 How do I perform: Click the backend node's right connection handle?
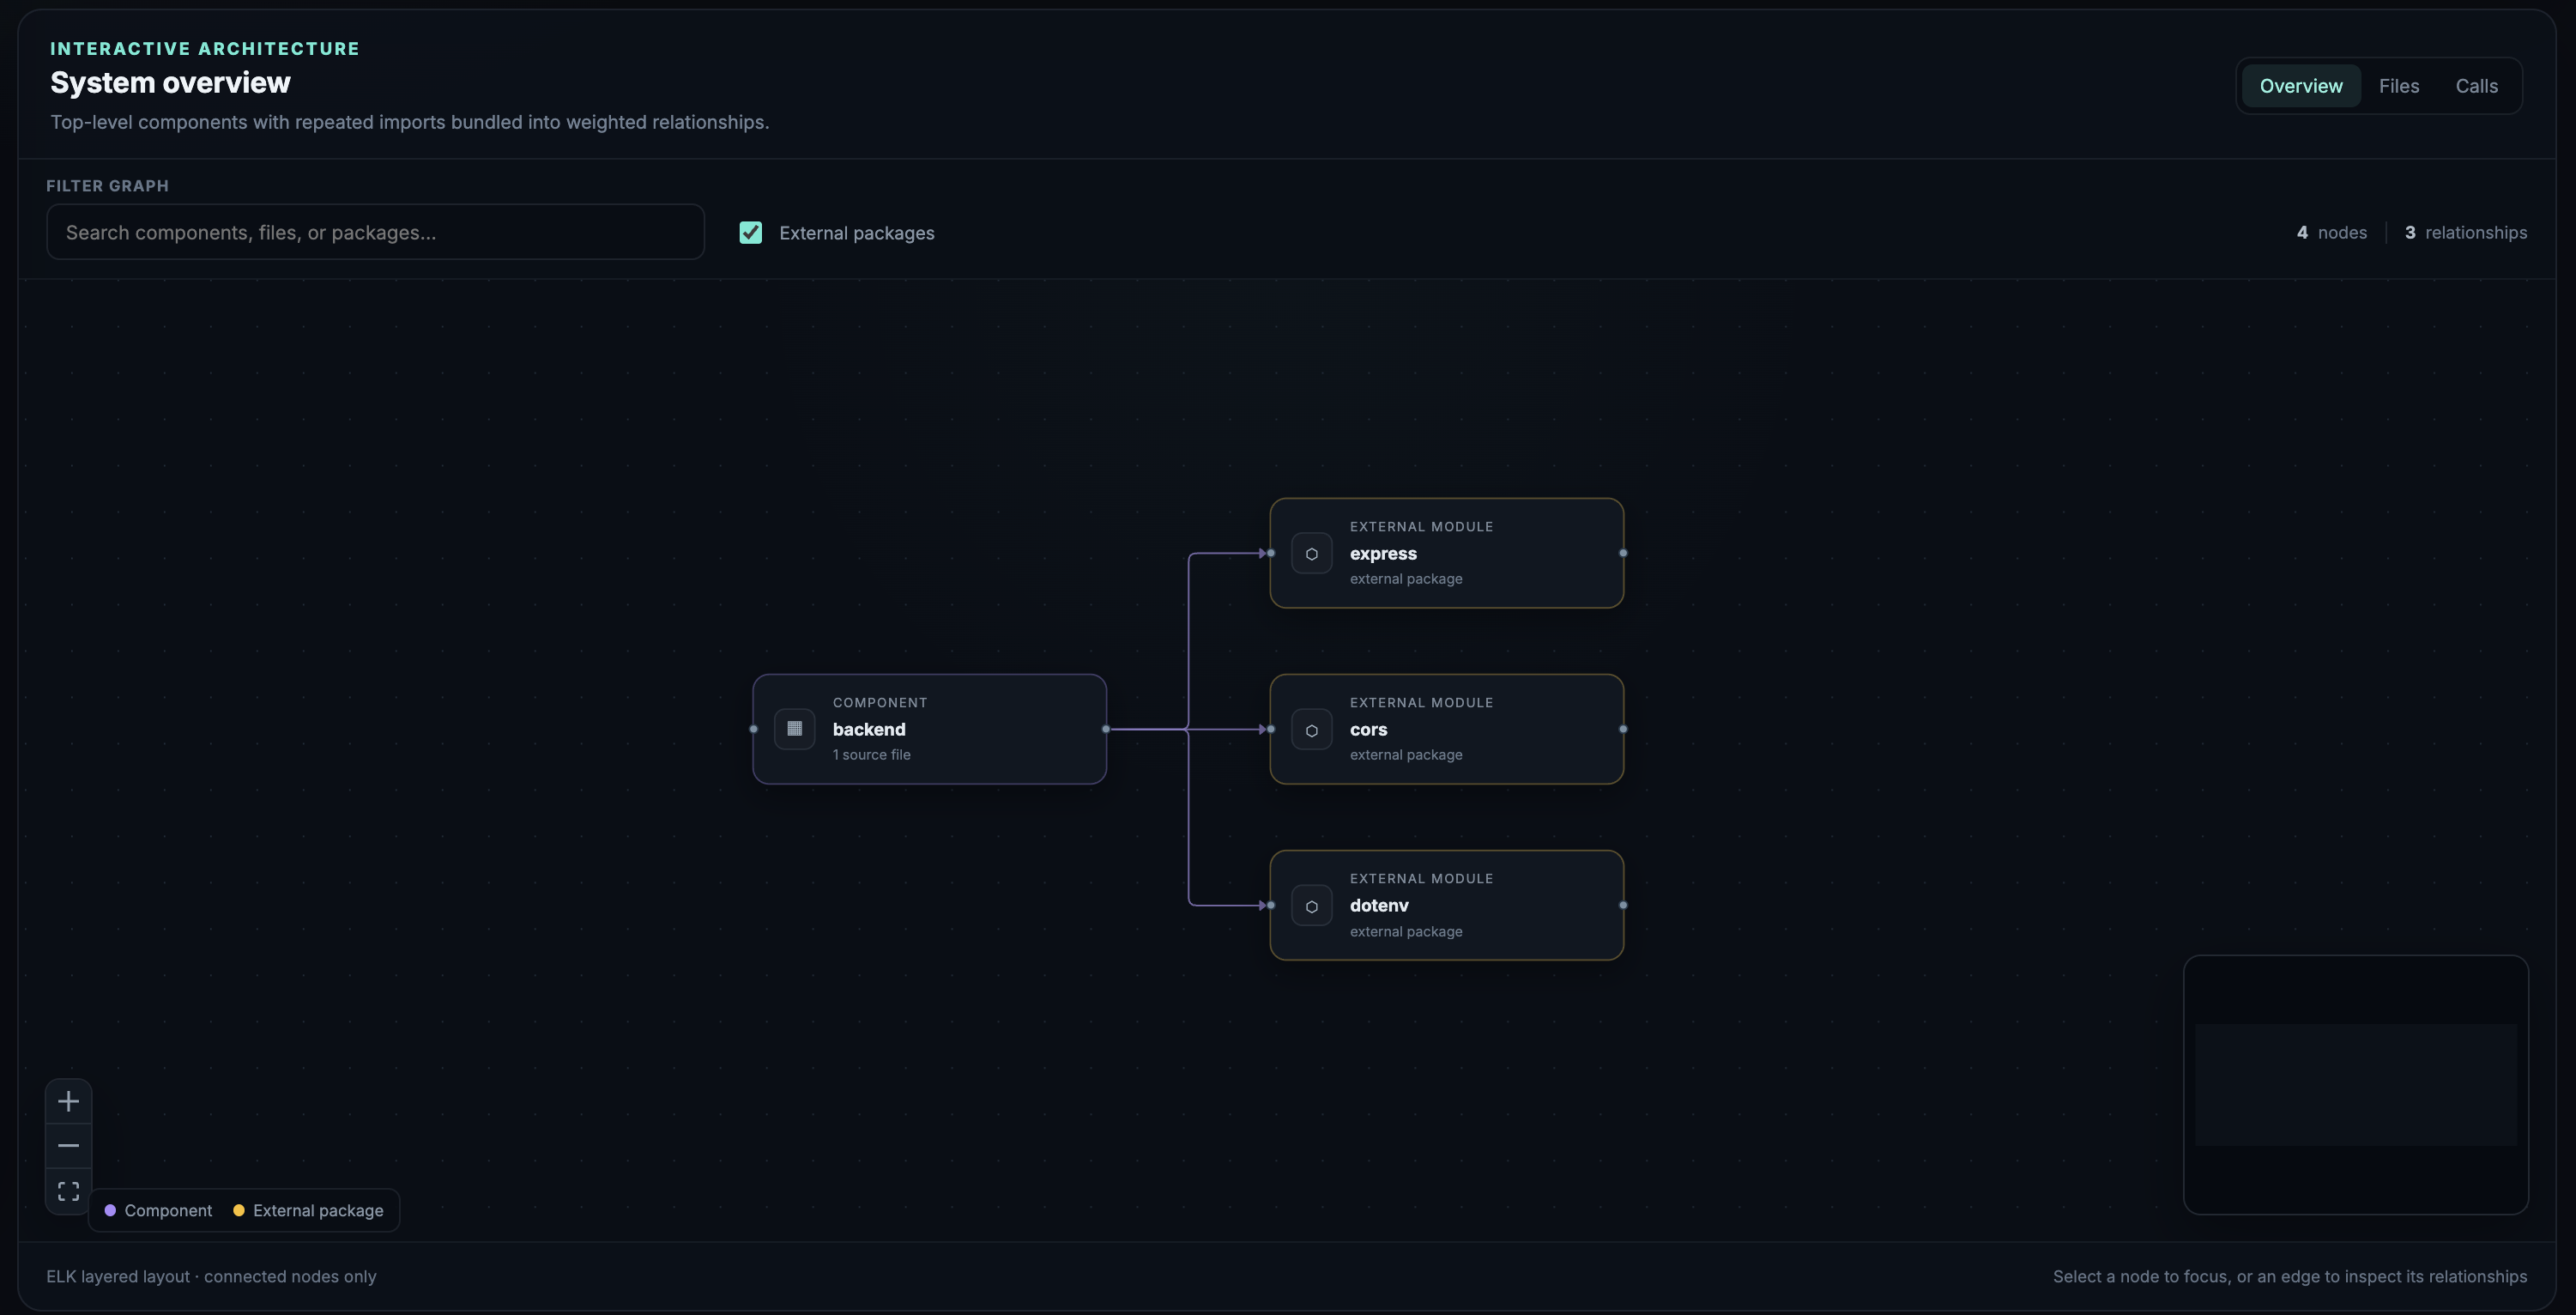tap(1106, 729)
